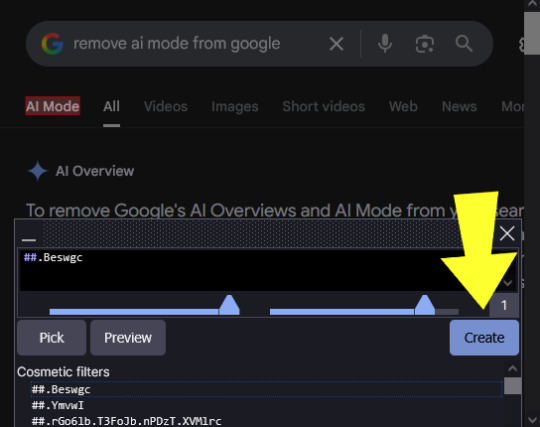Click the right specificity slider handle
540x427 pixels.
425,305
